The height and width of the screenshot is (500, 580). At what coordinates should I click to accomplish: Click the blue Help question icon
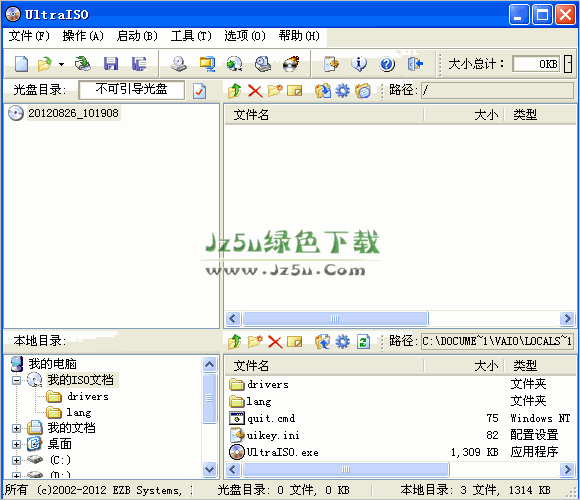coord(387,64)
